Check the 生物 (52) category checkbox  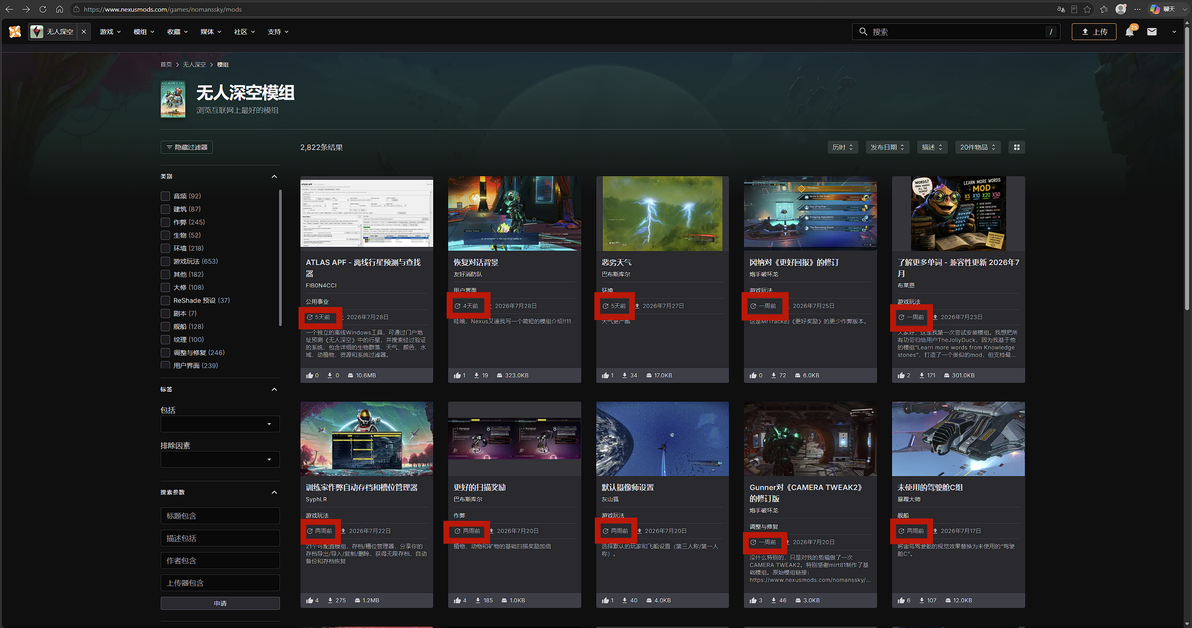pos(165,235)
